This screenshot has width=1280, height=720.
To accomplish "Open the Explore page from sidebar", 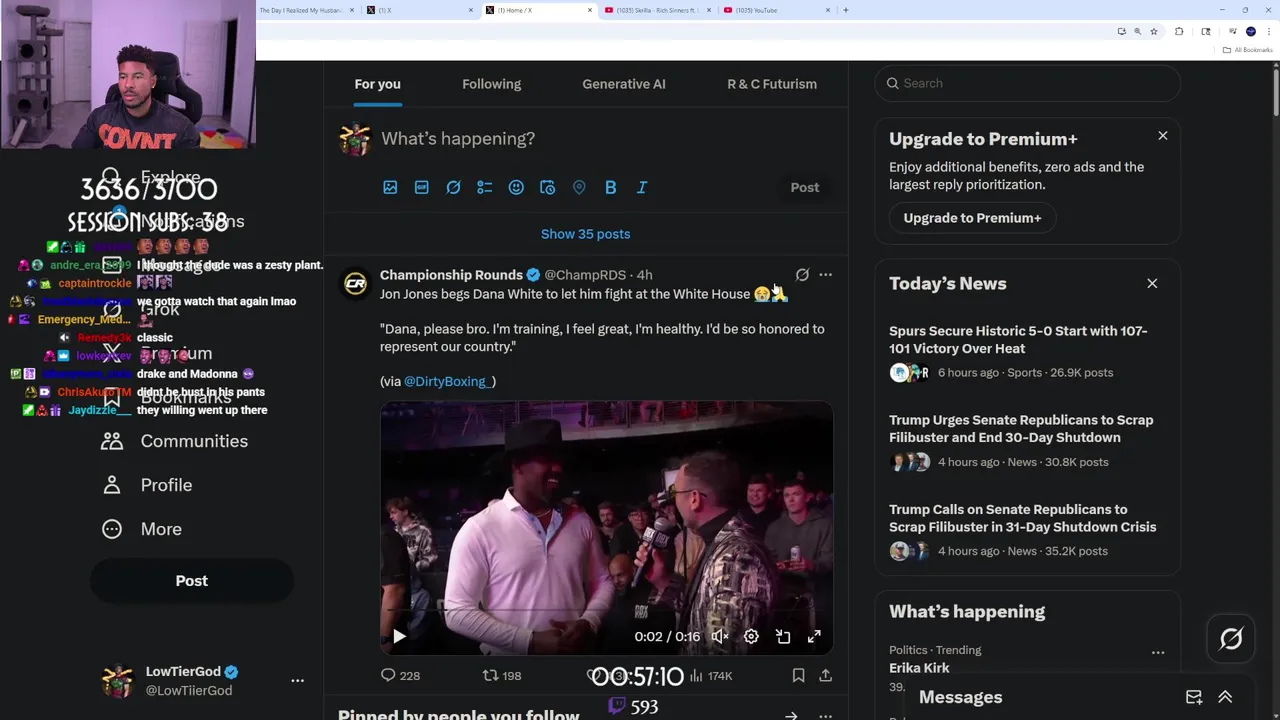I will pyautogui.click(x=150, y=177).
